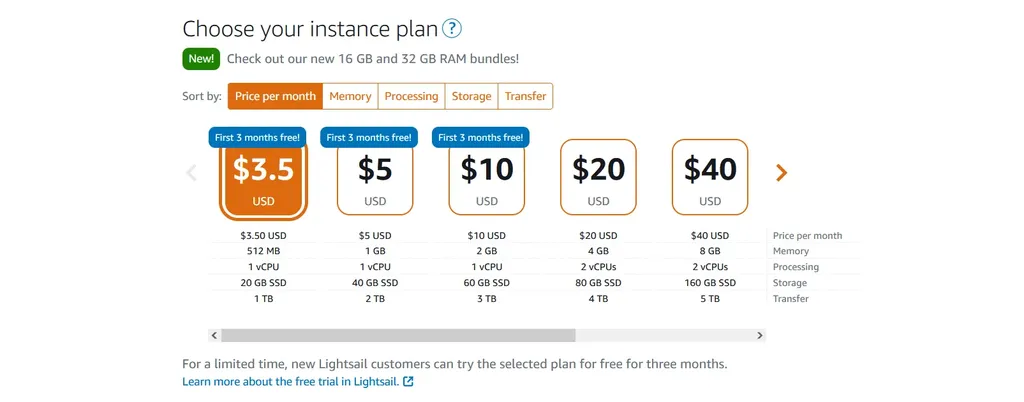
Task: Click the horizontal scrollbar thumb
Action: coord(398,335)
